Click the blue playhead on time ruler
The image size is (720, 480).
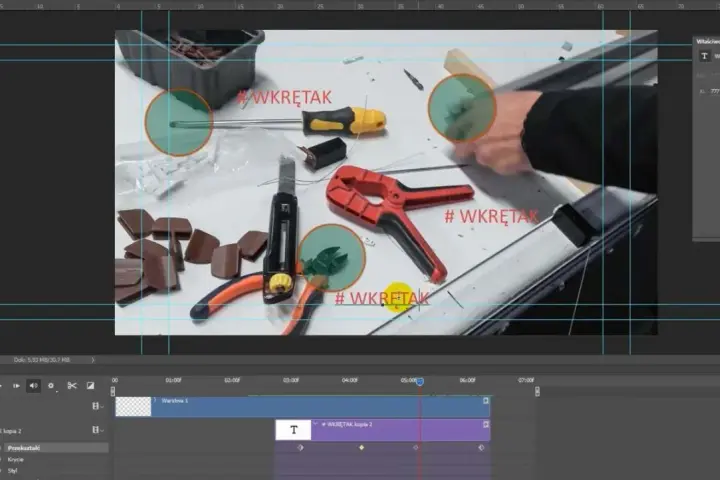tap(420, 381)
